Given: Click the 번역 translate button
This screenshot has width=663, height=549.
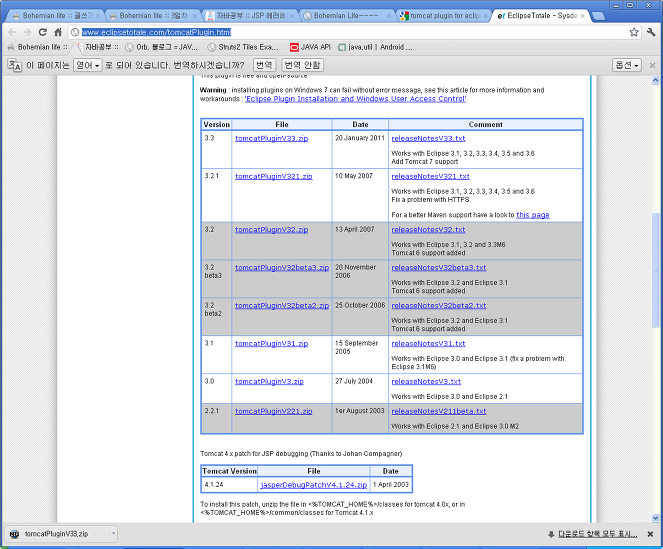Looking at the screenshot, I should tap(265, 65).
